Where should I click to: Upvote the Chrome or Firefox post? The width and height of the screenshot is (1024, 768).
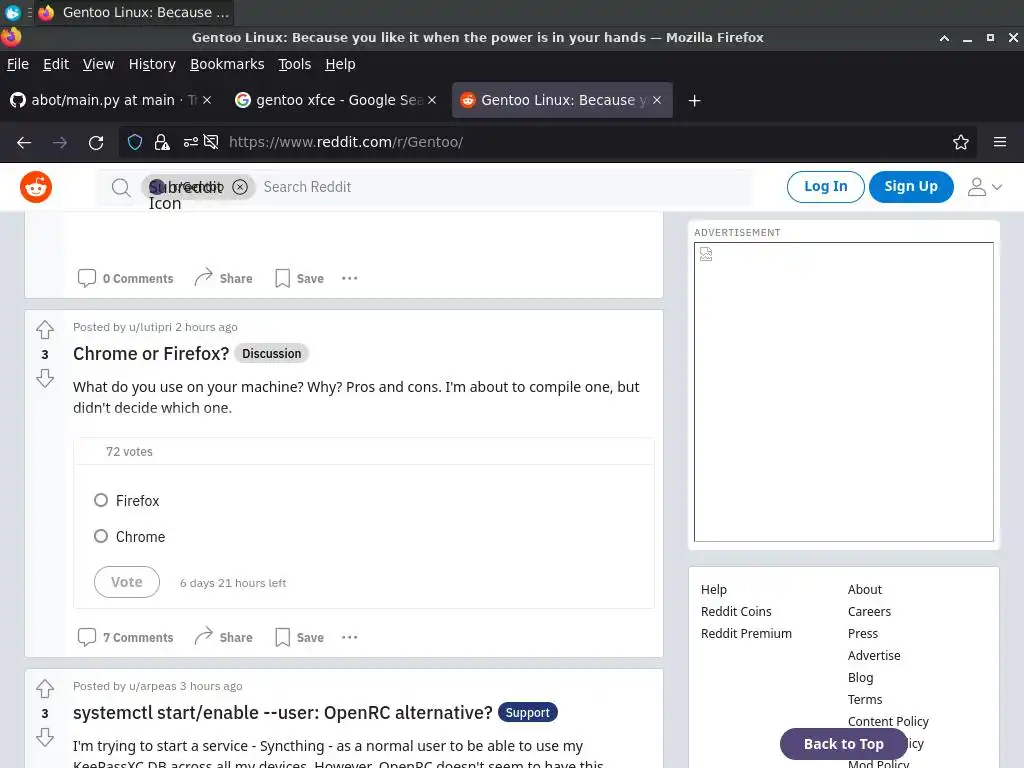(x=45, y=330)
